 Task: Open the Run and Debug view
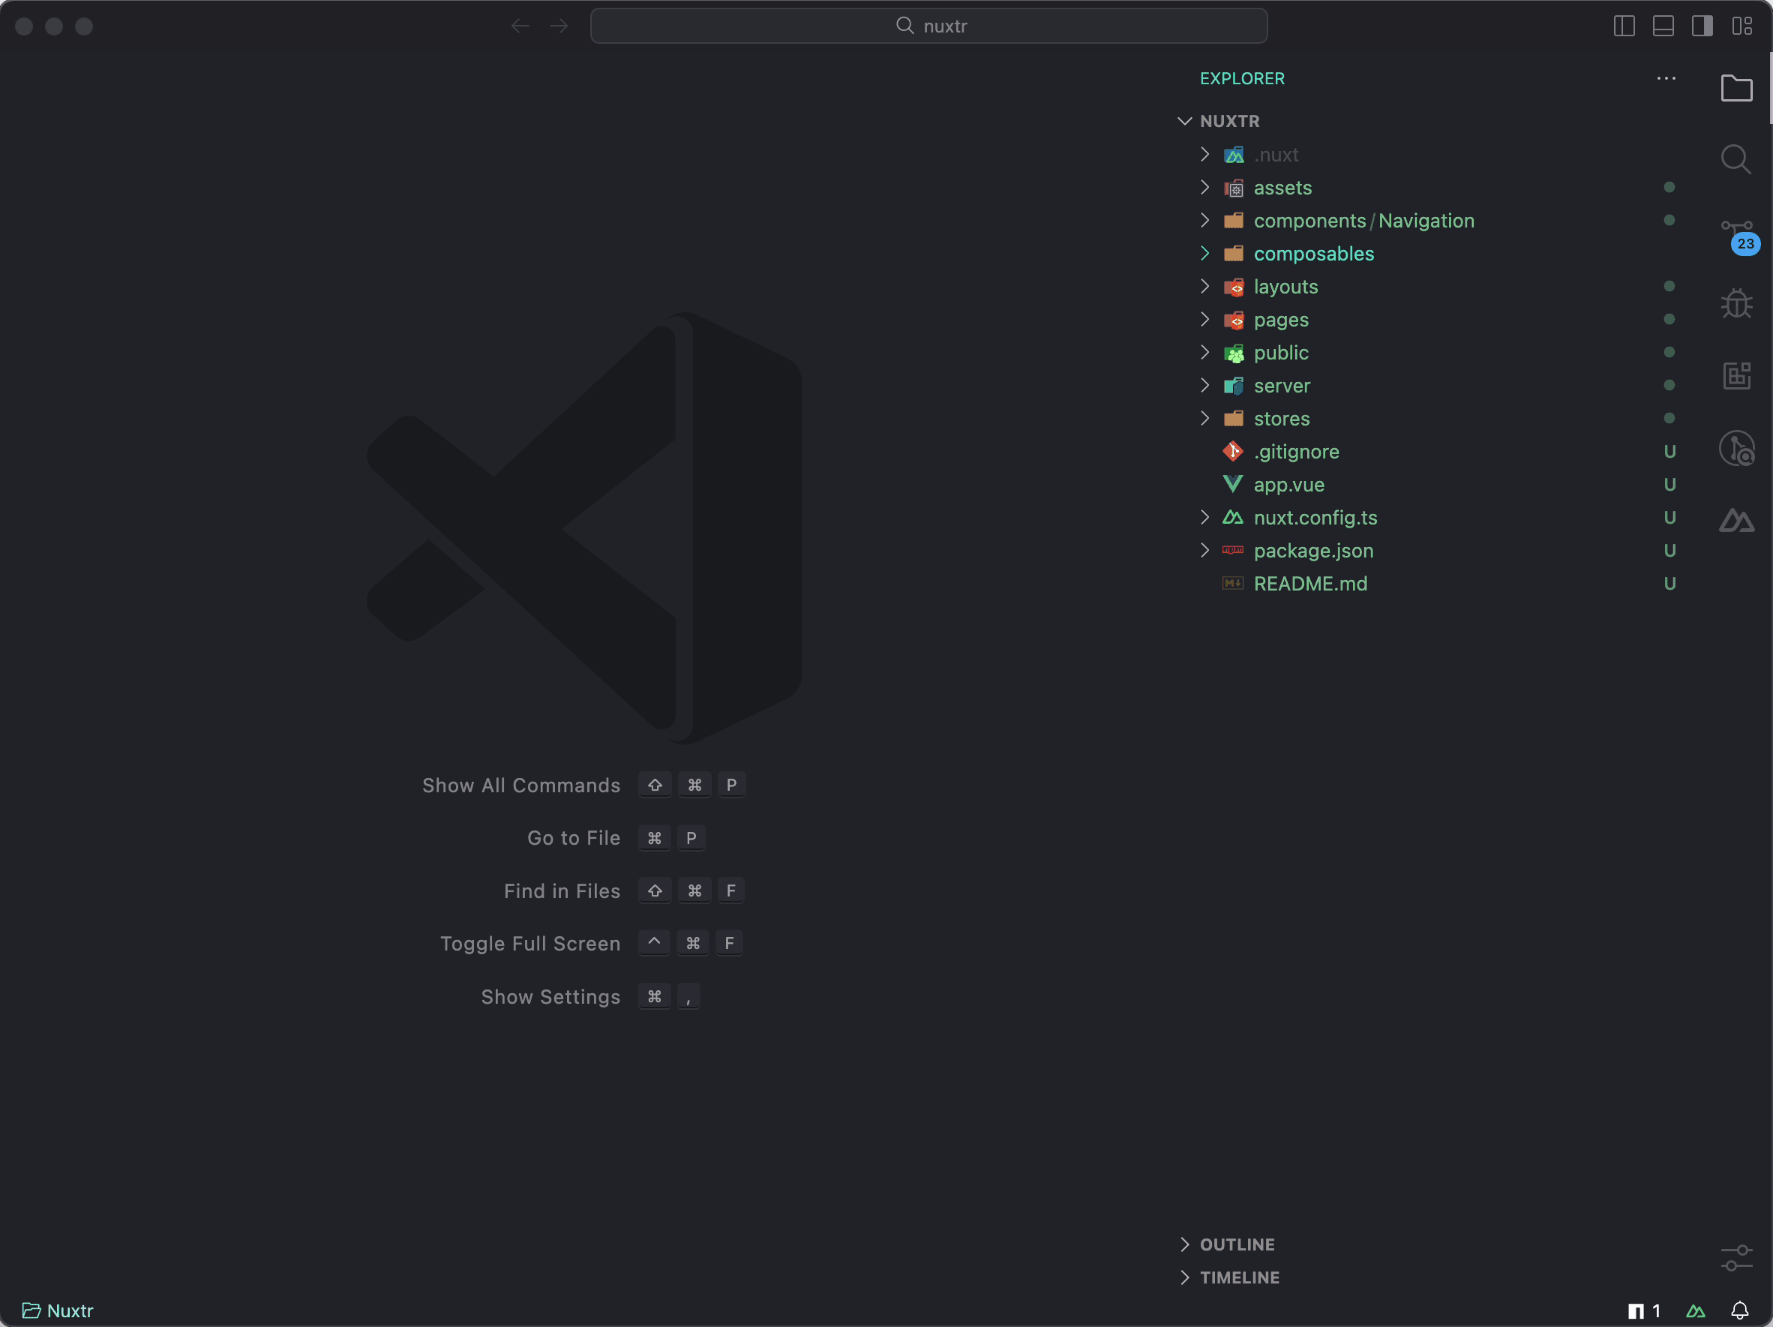click(x=1736, y=303)
